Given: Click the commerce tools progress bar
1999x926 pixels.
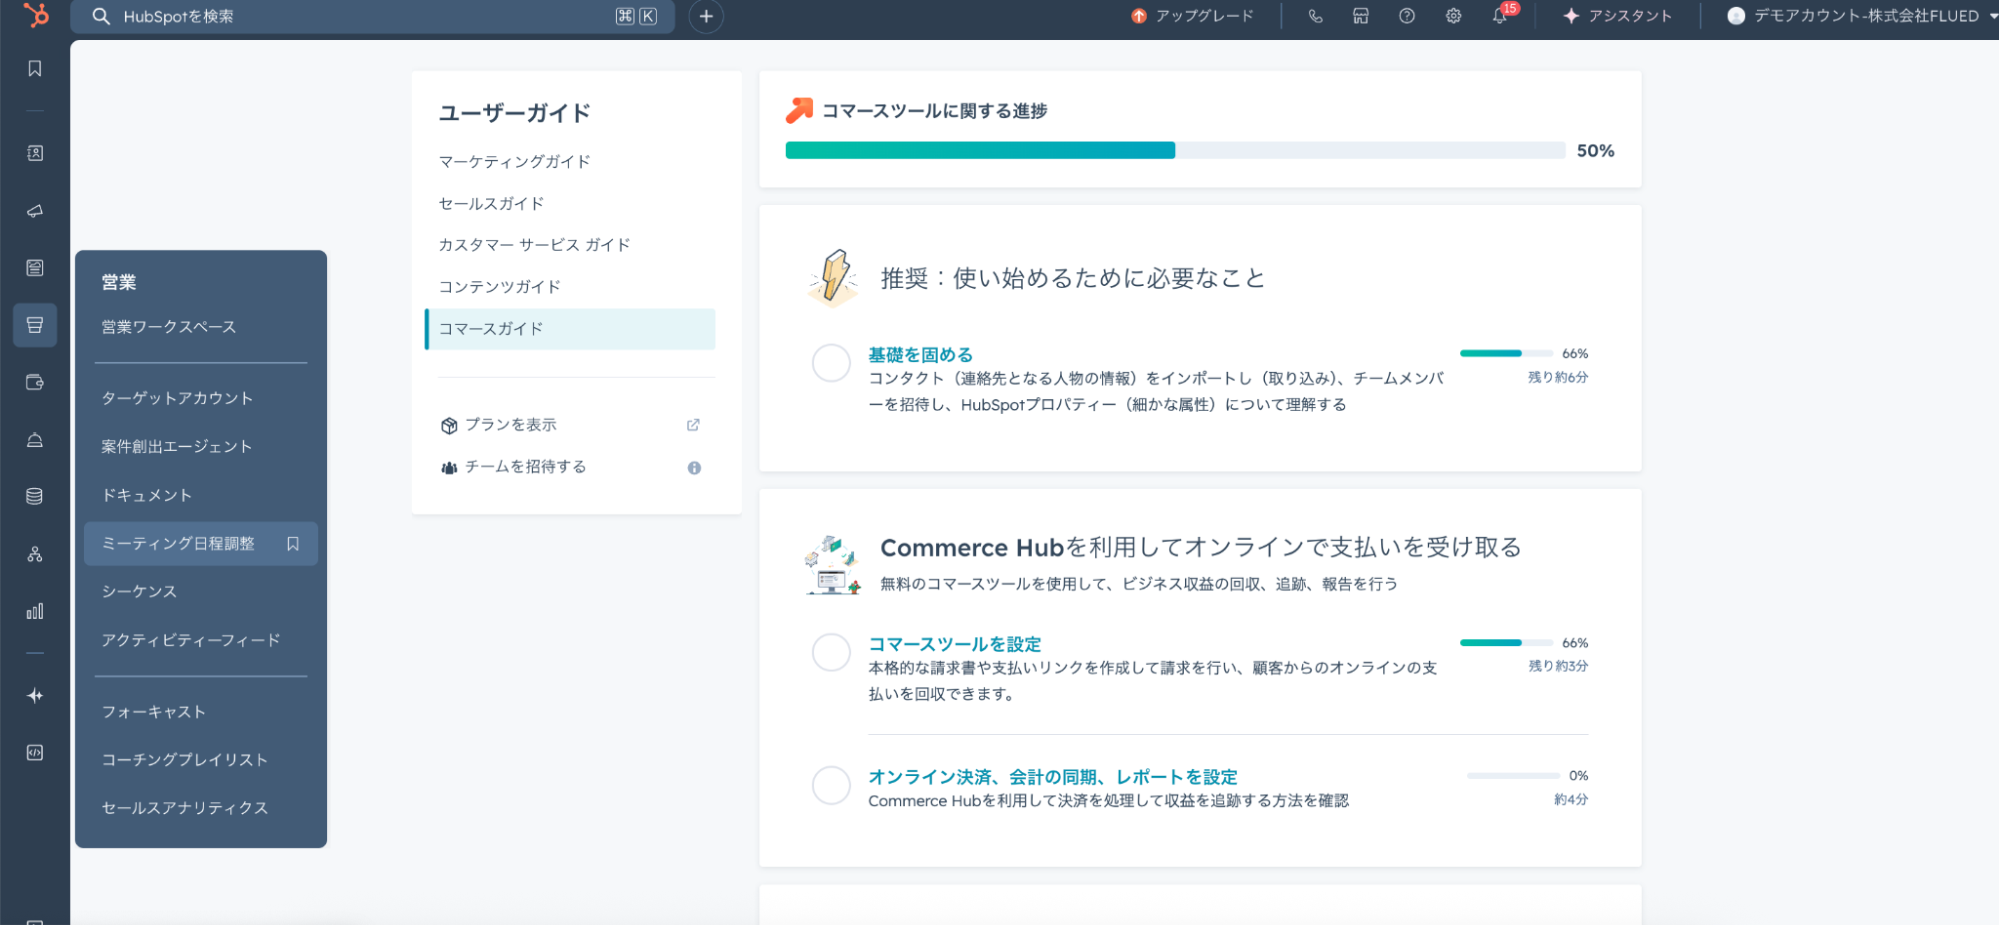Looking at the screenshot, I should click(x=1174, y=151).
